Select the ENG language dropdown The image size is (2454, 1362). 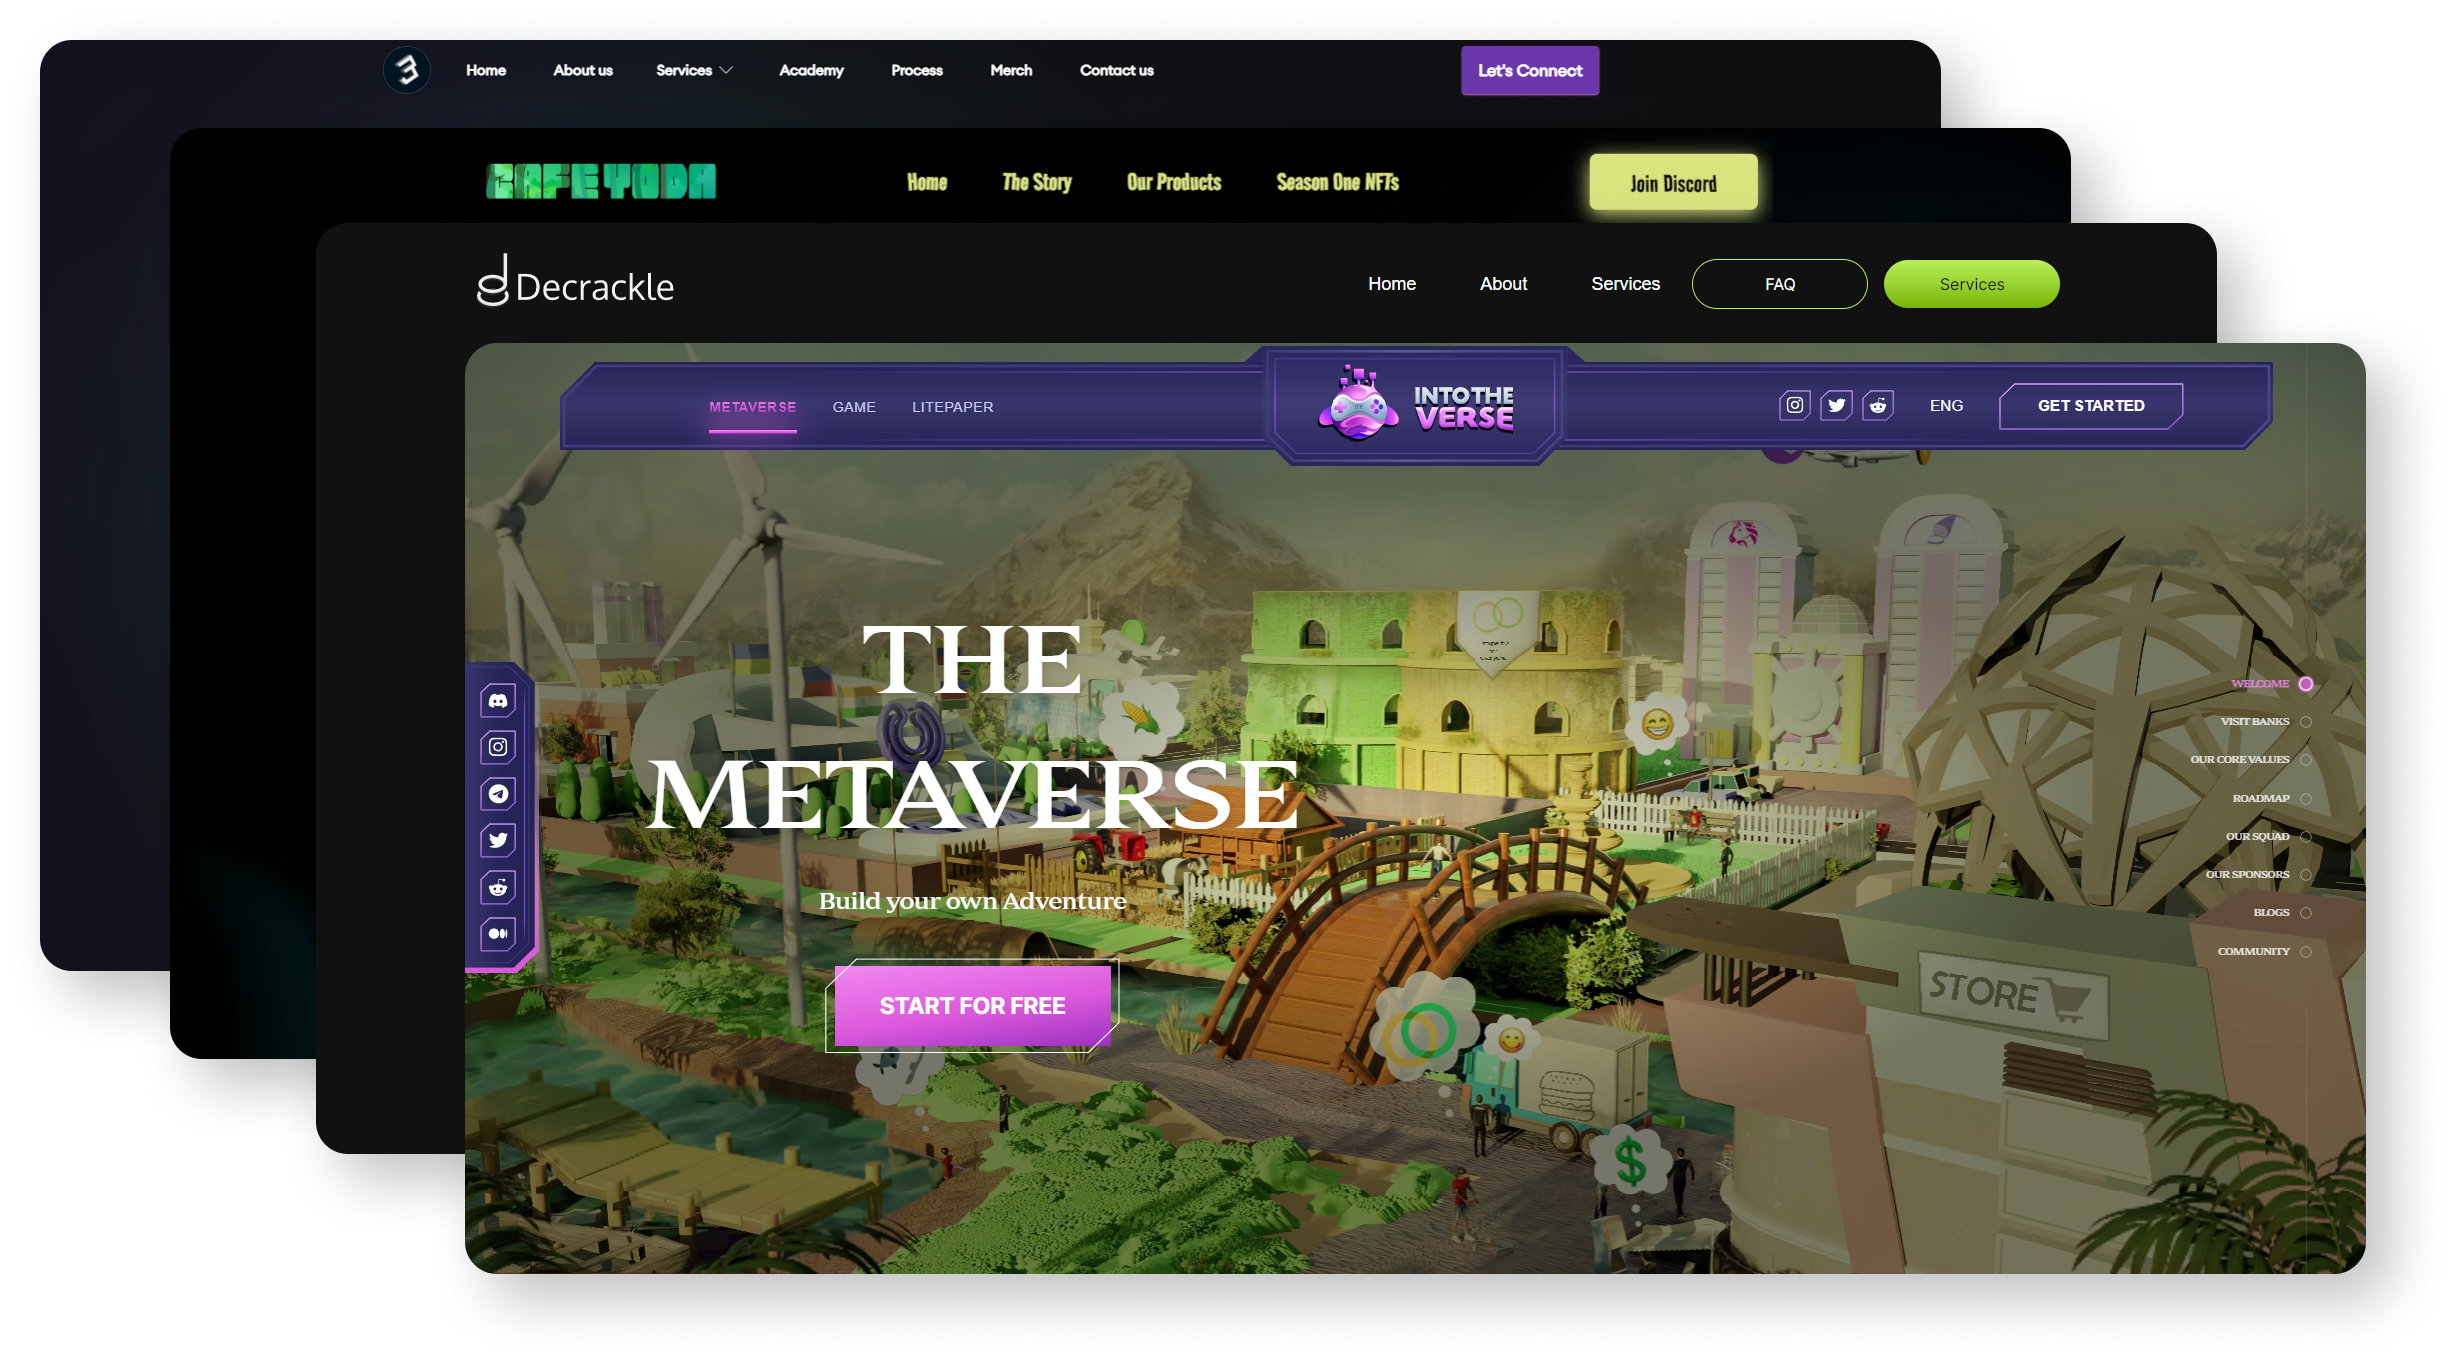1944,406
